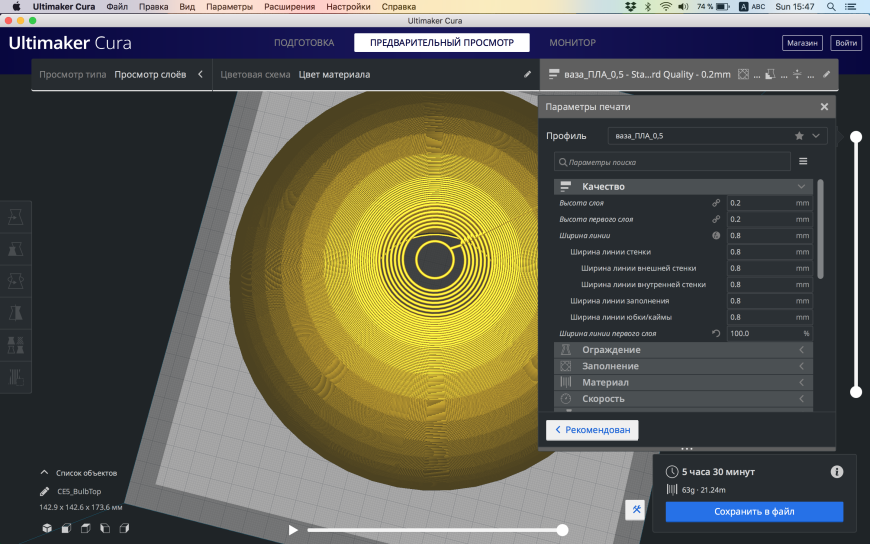Click adhesion icon in settings summary bar
The image size is (870, 544).
pyautogui.click(x=797, y=74)
